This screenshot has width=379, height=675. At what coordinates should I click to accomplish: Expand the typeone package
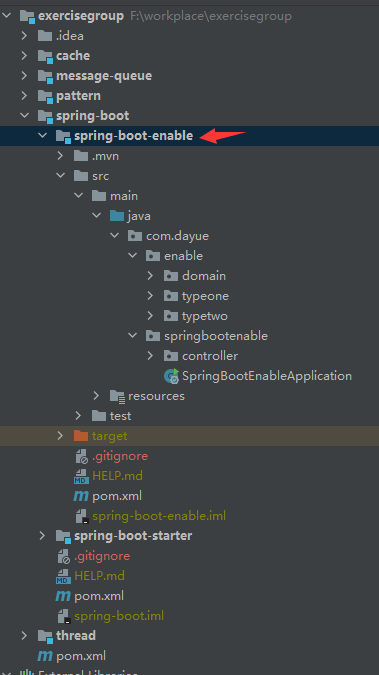(150, 296)
